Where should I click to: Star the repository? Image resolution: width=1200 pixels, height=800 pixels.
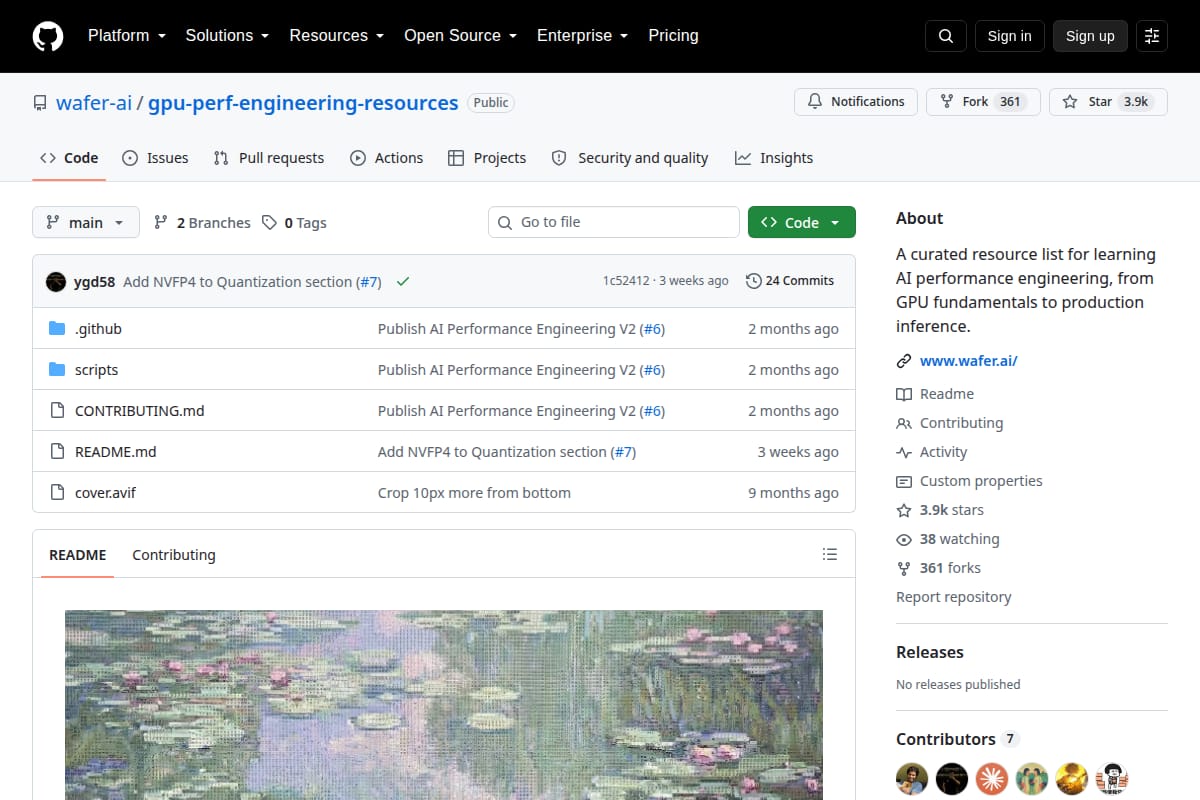tap(1108, 102)
